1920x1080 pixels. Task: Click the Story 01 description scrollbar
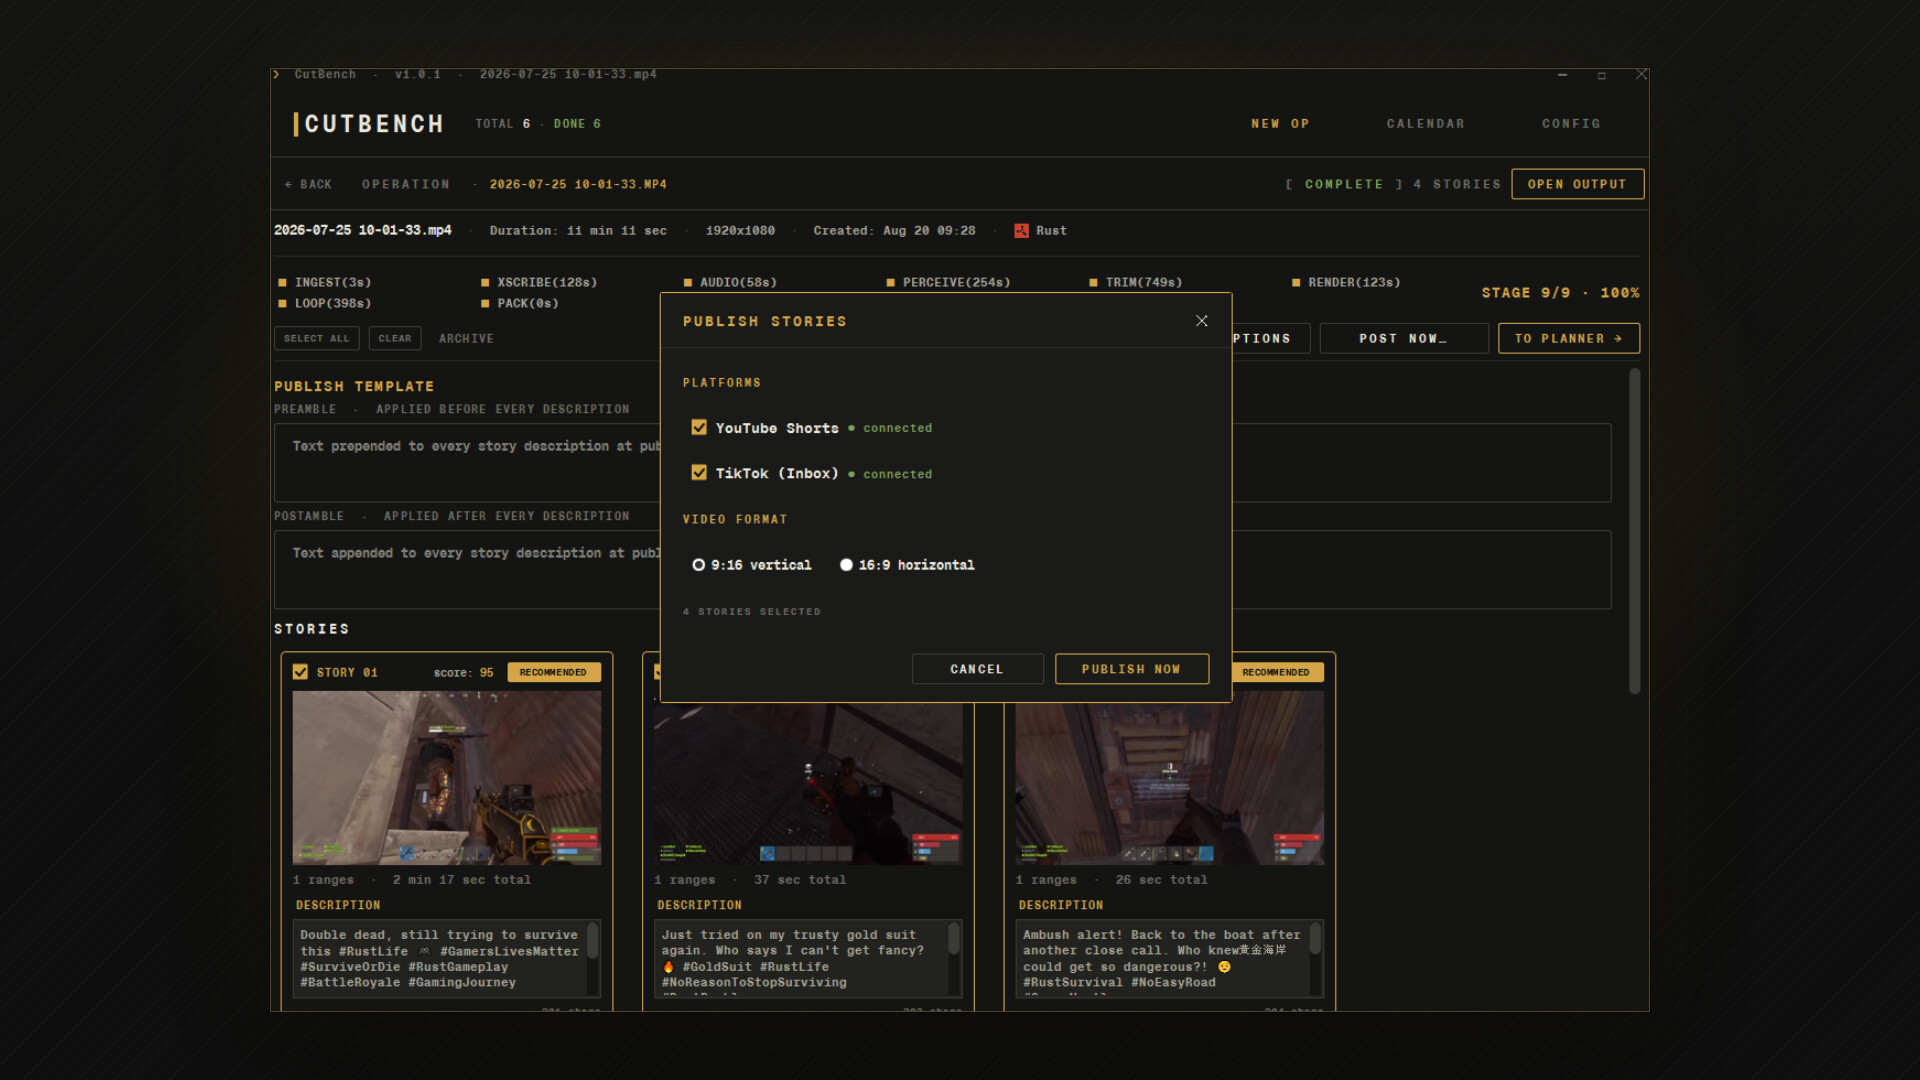[592, 942]
